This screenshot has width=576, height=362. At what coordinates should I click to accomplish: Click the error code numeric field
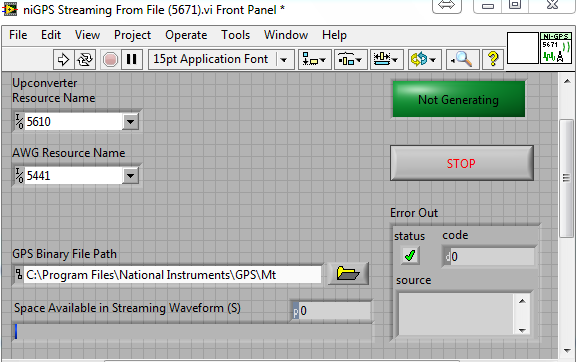[x=492, y=256]
